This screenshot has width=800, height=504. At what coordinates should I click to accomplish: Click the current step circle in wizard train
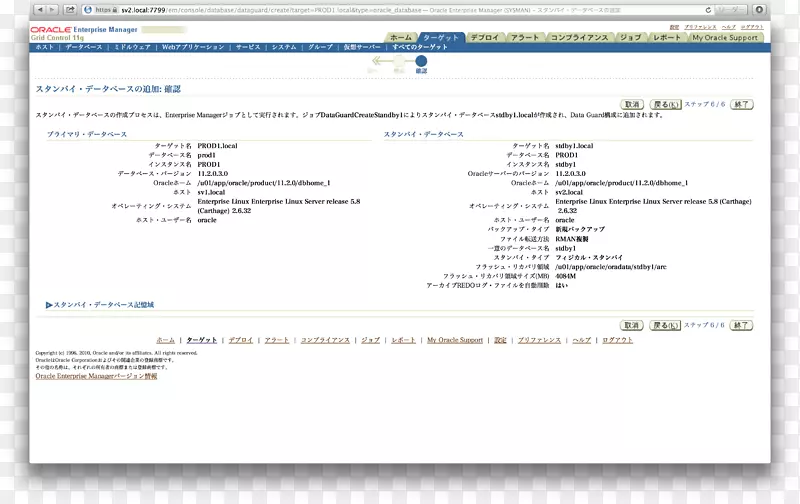(x=421, y=62)
